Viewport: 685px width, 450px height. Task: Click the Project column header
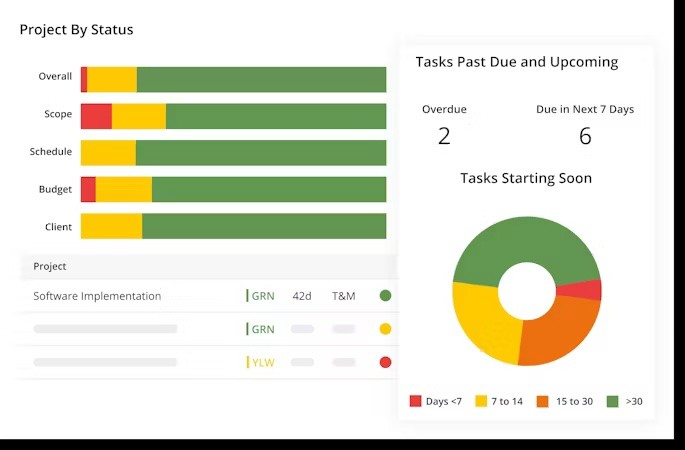[50, 266]
